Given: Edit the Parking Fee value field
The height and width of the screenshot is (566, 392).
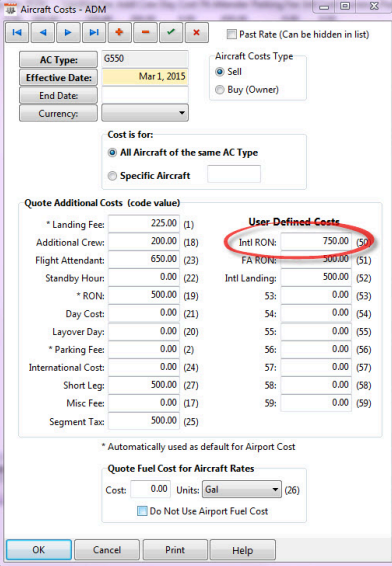Looking at the screenshot, I should point(144,349).
